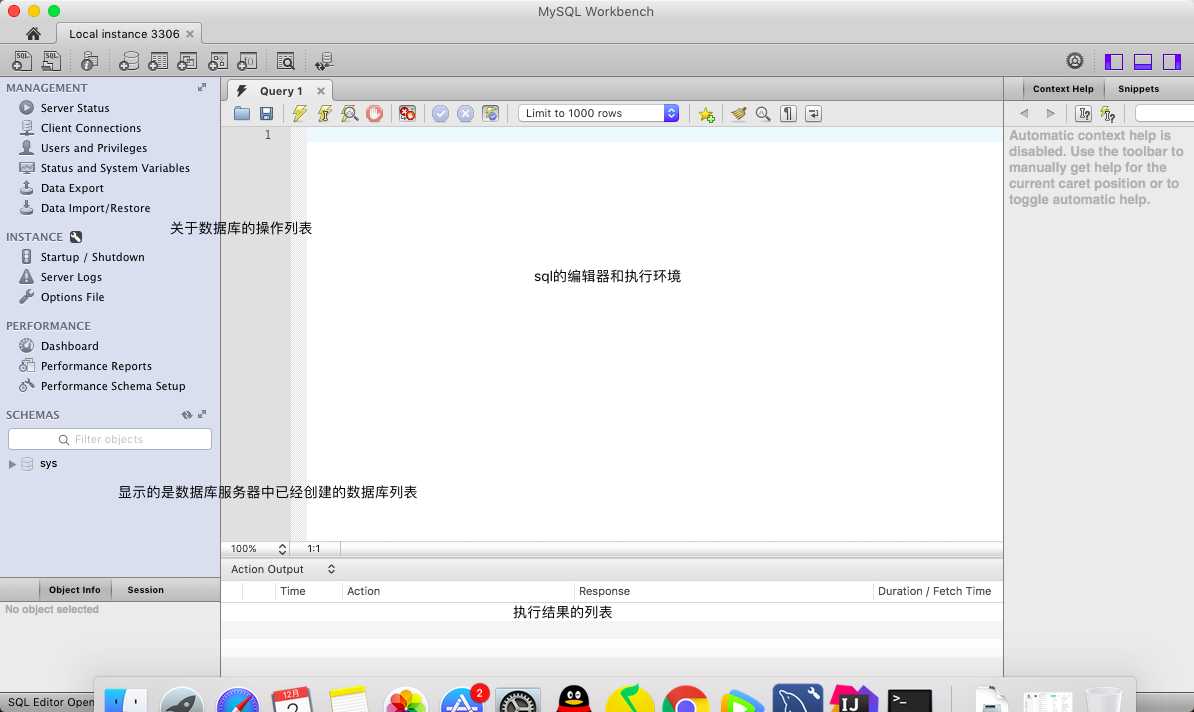Toggle word wrap icon
Screen dimensions: 1194x712
[x=813, y=113]
